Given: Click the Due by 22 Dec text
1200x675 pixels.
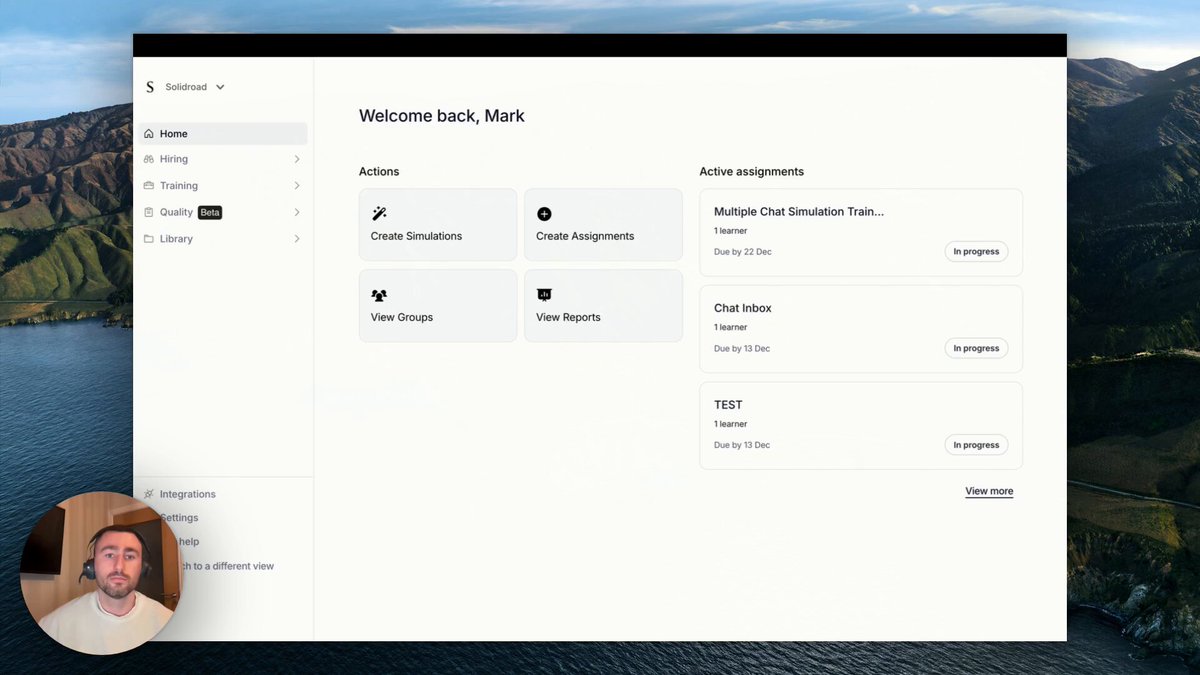Looking at the screenshot, I should (x=743, y=252).
